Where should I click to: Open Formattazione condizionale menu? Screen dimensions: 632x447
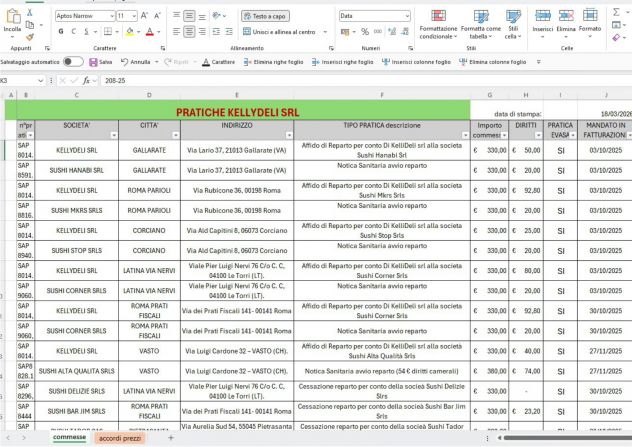[438, 24]
